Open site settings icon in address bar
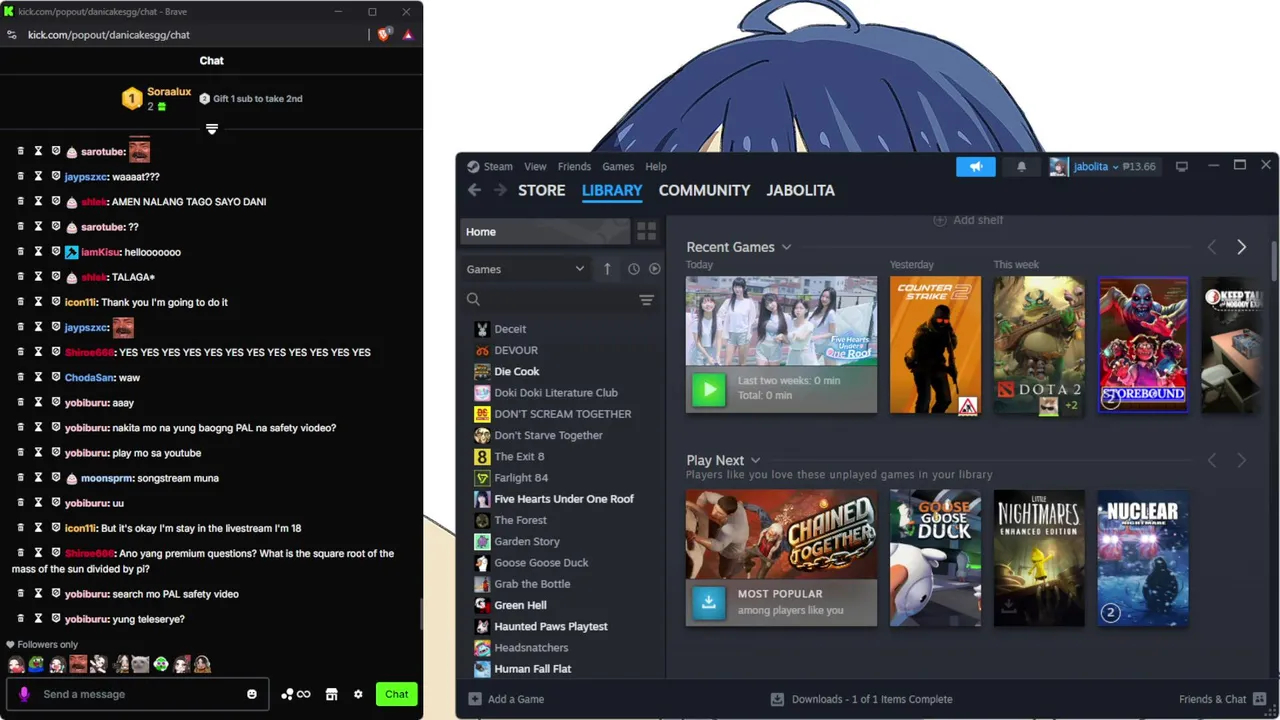The width and height of the screenshot is (1280, 720). pyautogui.click(x=12, y=35)
